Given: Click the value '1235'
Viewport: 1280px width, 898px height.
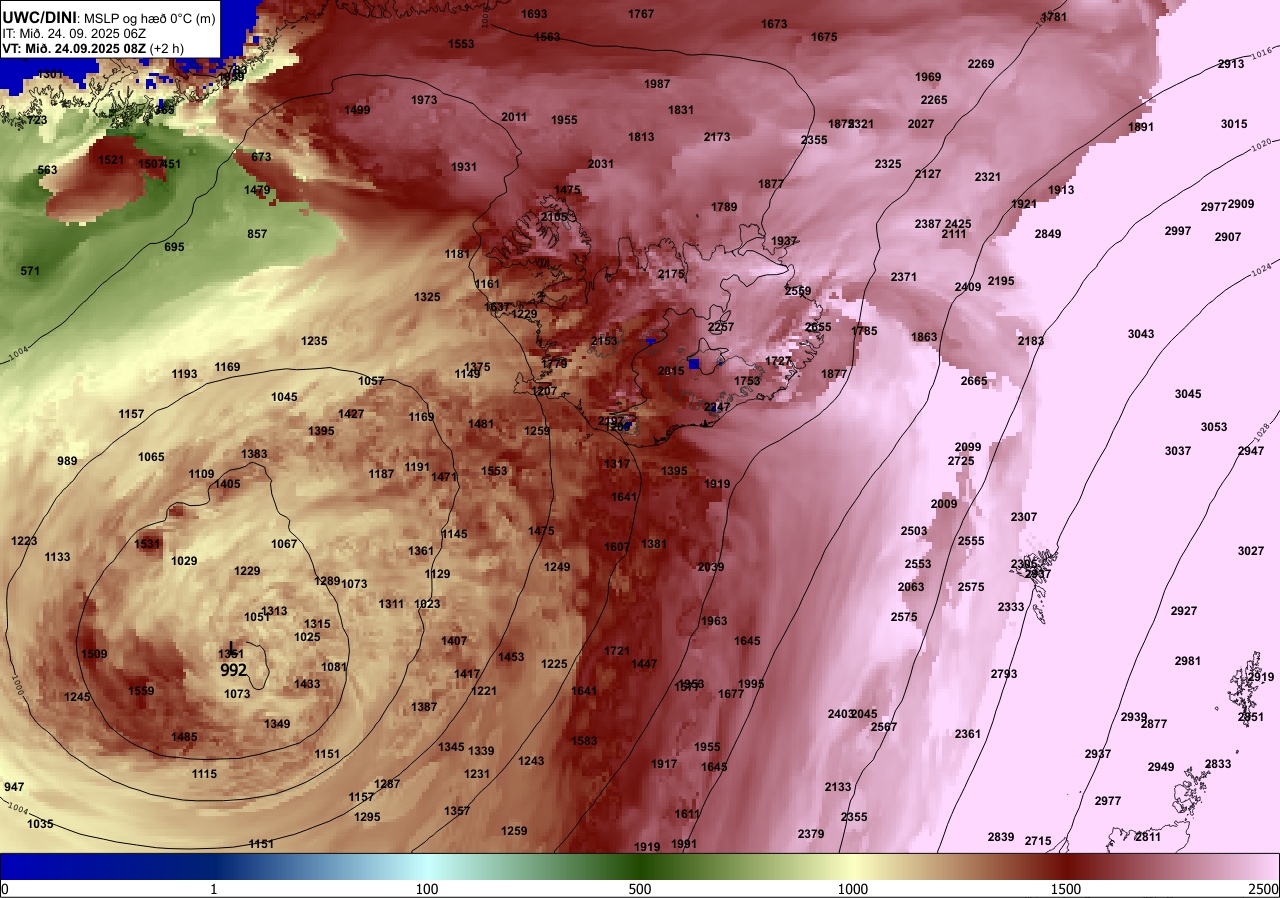Looking at the screenshot, I should pyautogui.click(x=314, y=341).
